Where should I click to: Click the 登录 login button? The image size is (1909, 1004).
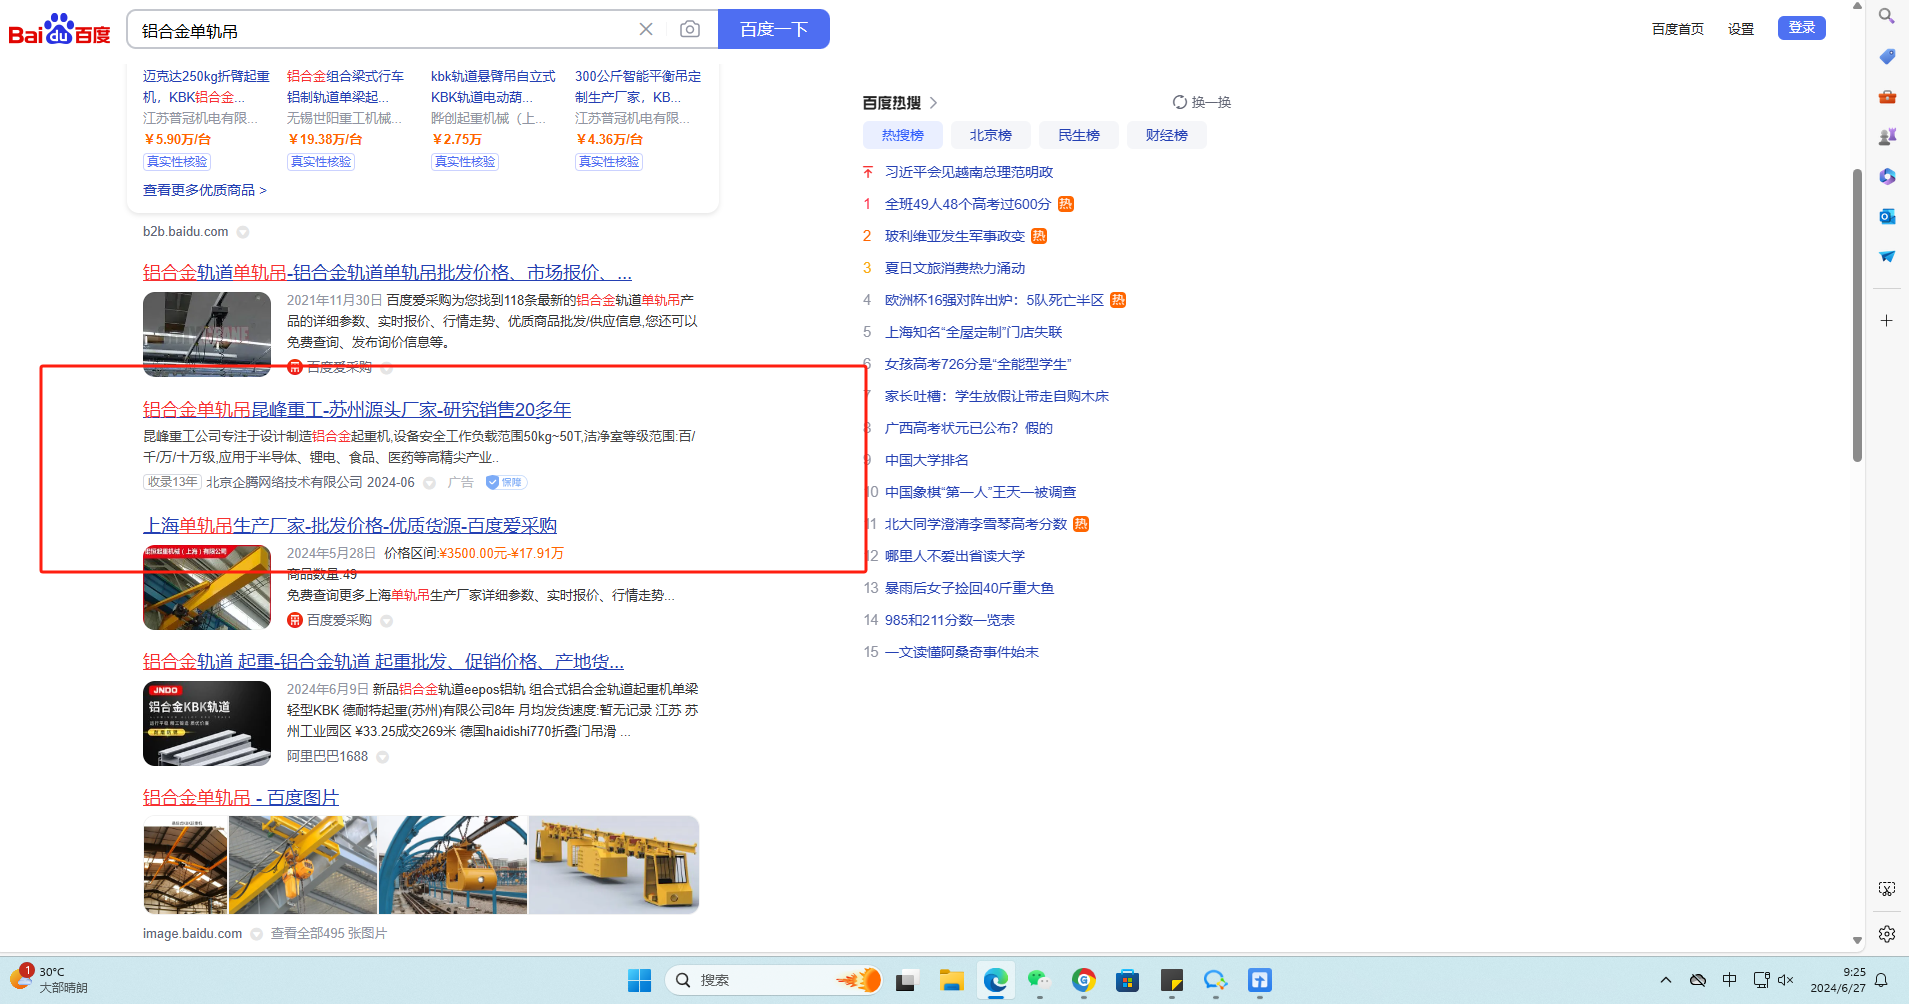(1802, 28)
